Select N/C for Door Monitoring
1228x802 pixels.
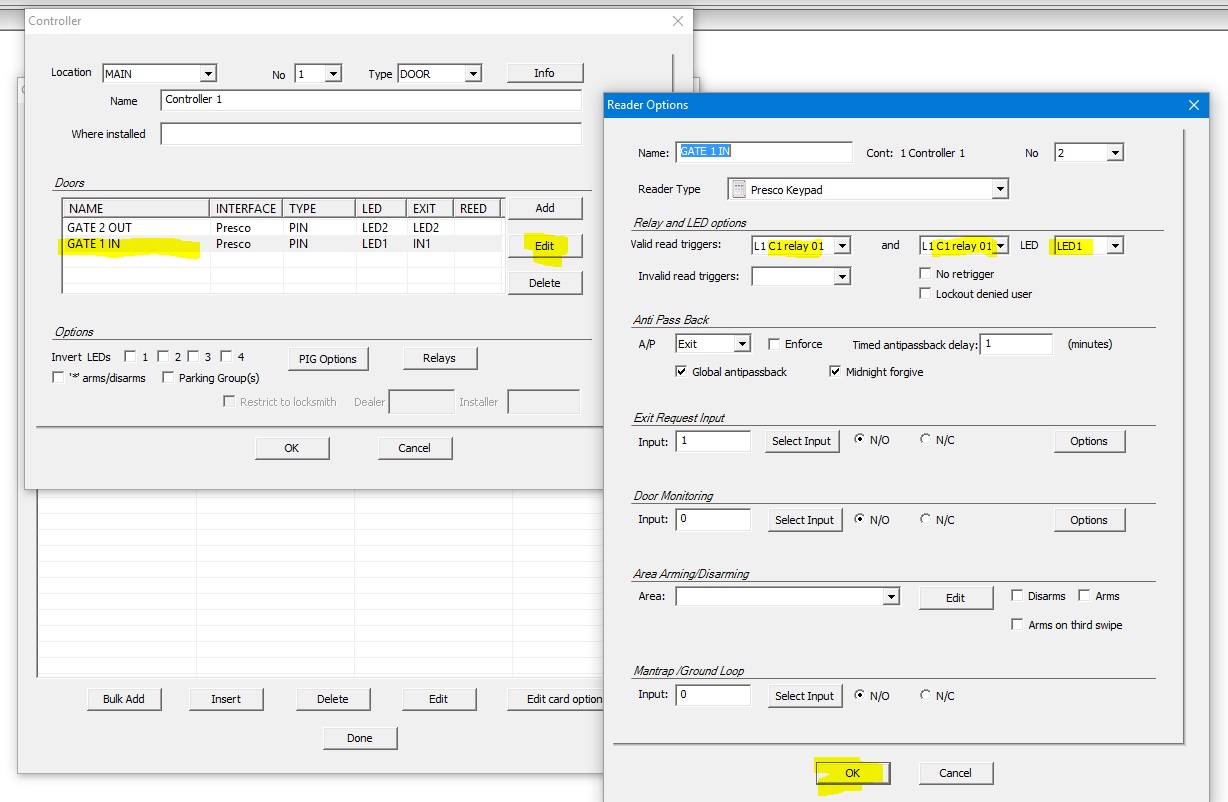[925, 519]
